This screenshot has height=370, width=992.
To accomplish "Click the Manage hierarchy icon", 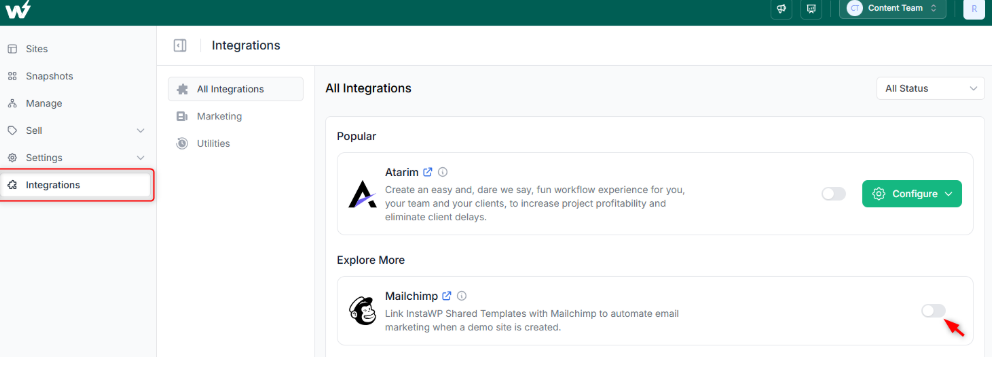I will pos(12,103).
